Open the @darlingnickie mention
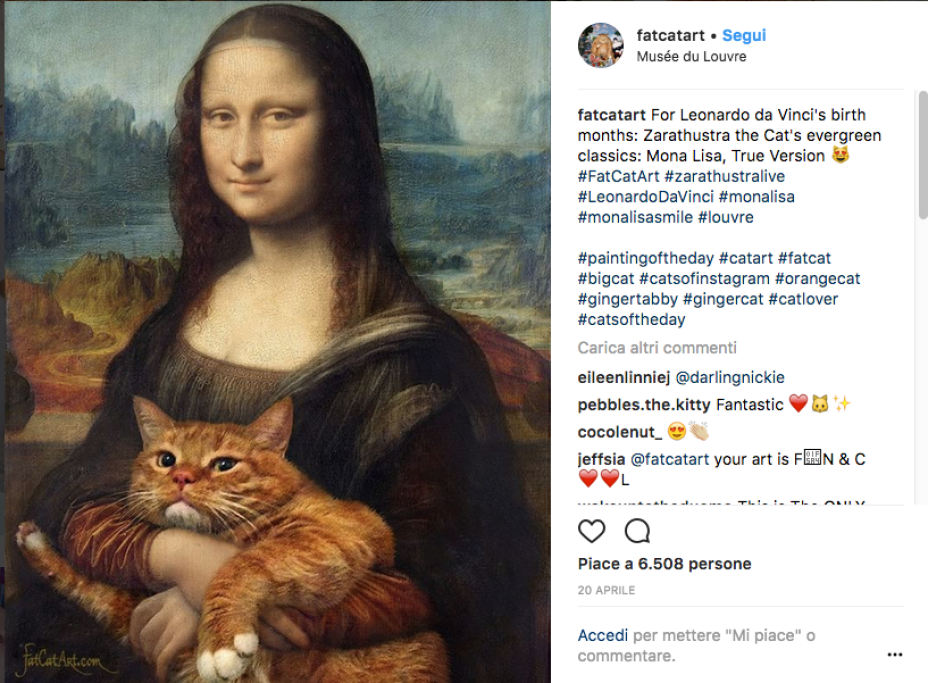The width and height of the screenshot is (928, 683). [x=731, y=378]
